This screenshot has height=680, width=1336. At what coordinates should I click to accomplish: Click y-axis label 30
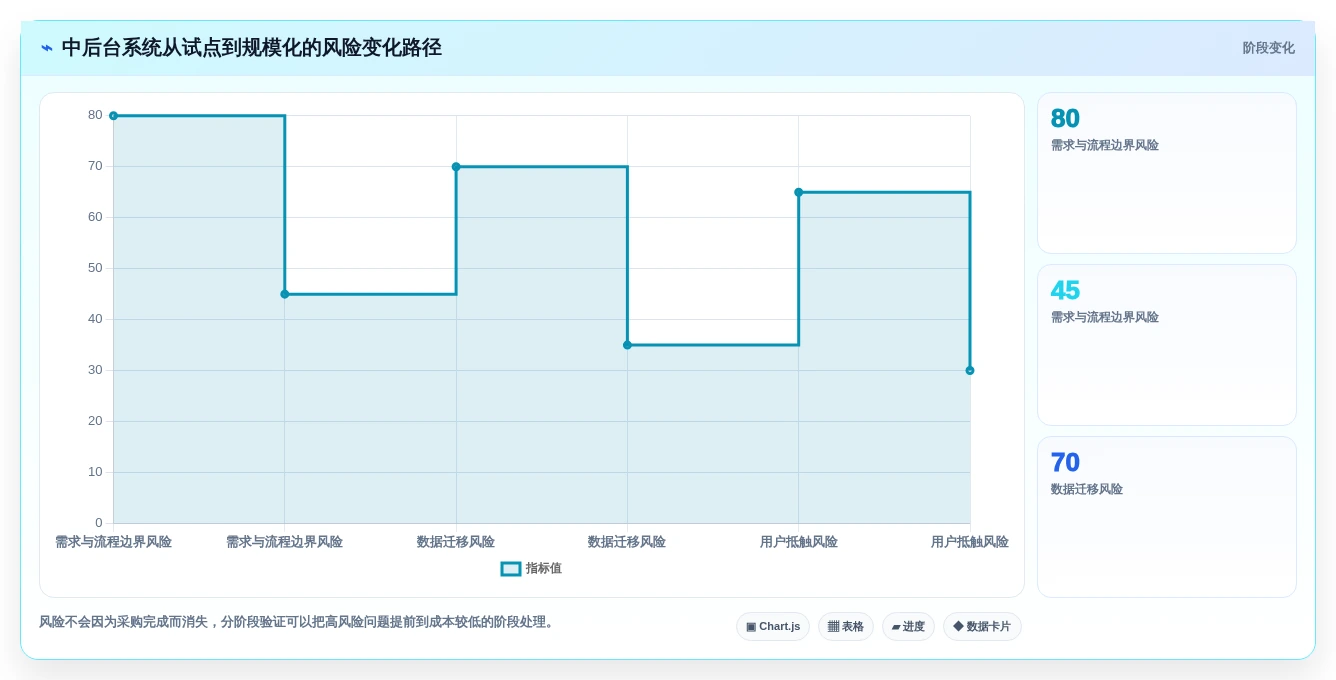tap(95, 370)
